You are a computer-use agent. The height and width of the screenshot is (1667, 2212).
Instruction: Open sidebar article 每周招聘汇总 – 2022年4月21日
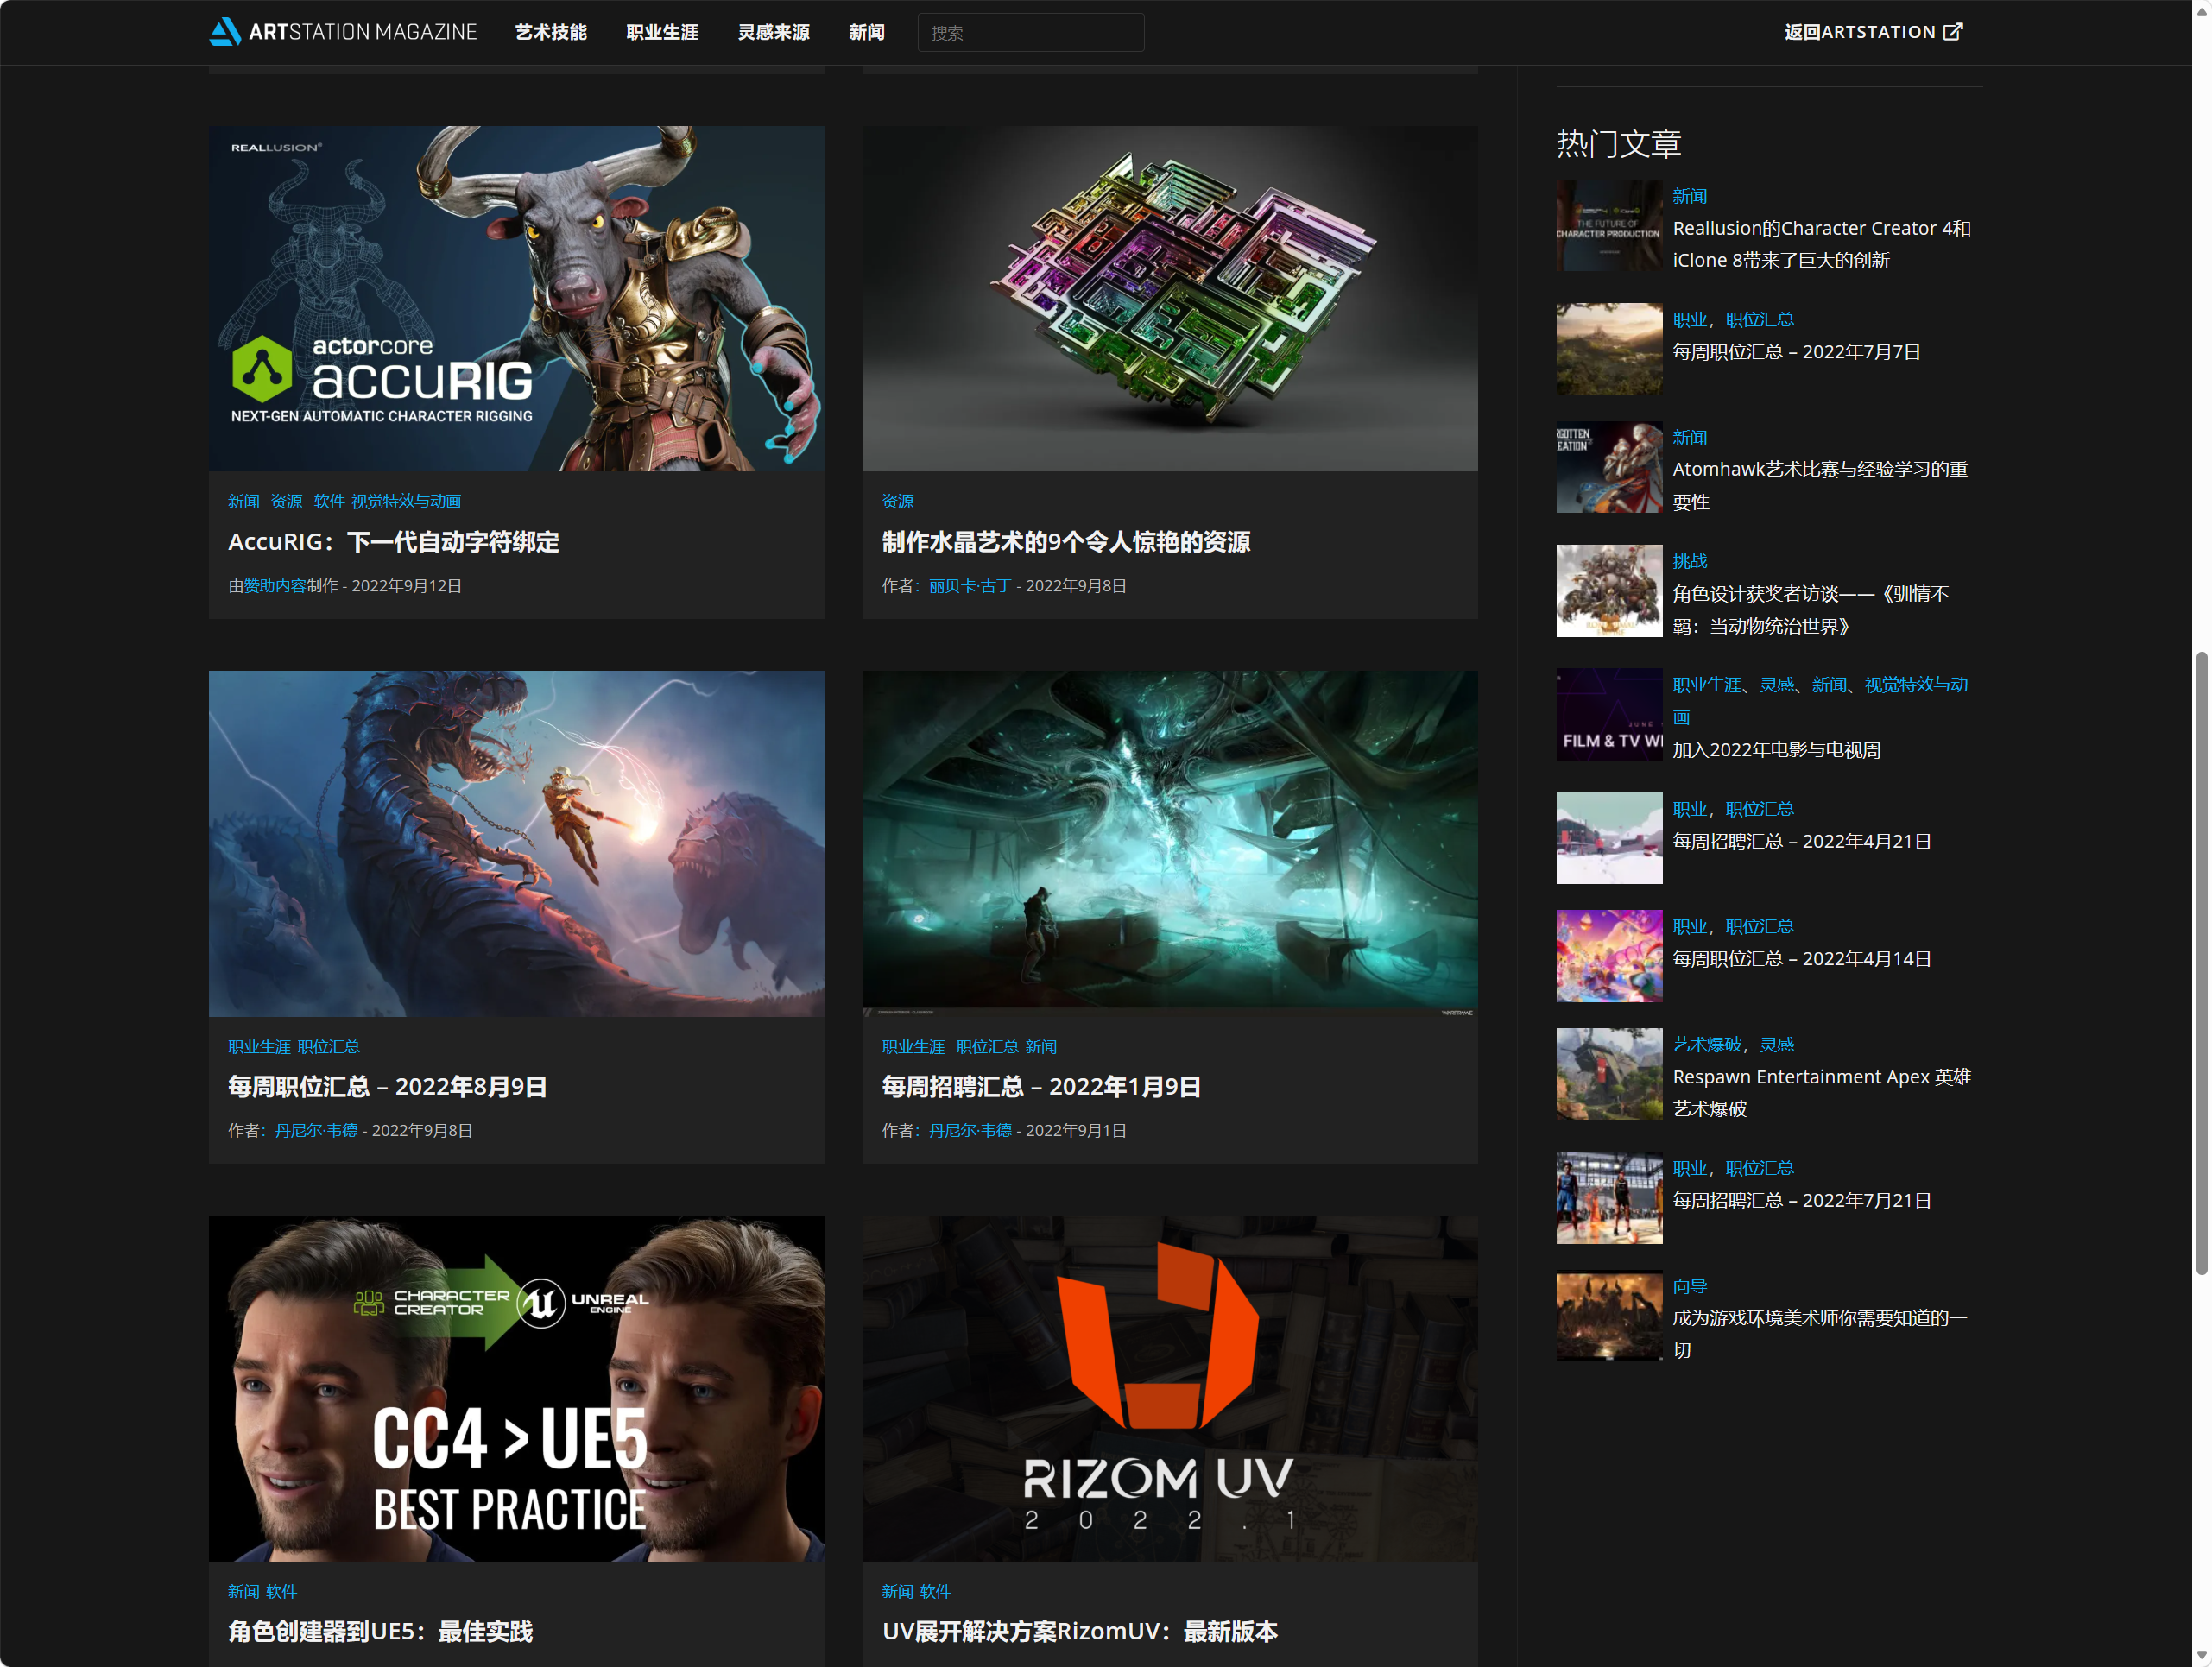pyautogui.click(x=1801, y=841)
